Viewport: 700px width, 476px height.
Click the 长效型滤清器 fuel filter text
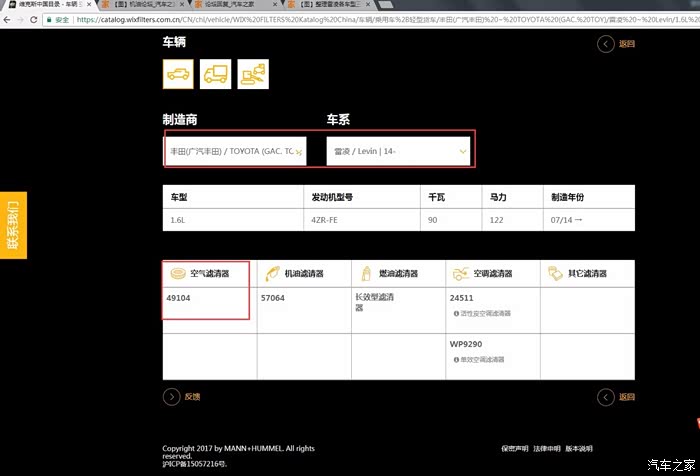point(374,302)
